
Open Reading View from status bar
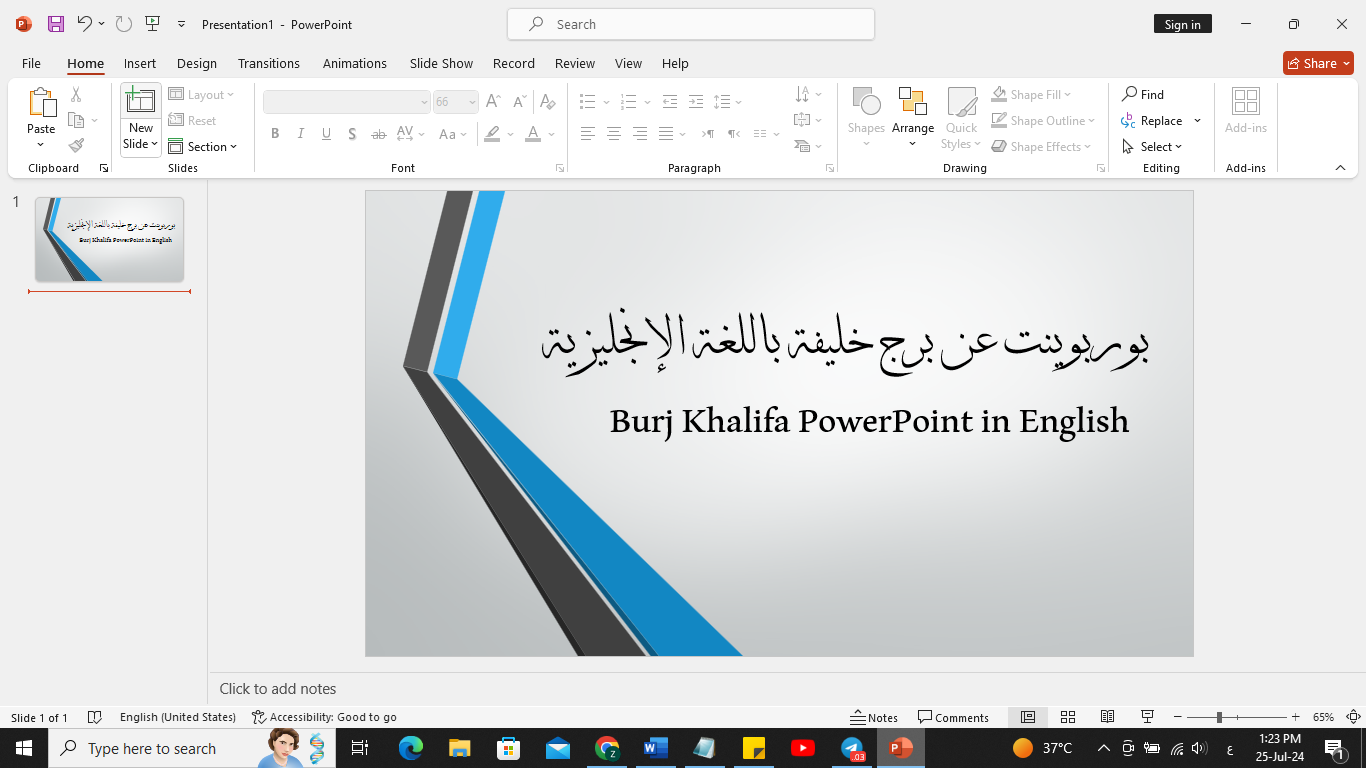[1108, 717]
